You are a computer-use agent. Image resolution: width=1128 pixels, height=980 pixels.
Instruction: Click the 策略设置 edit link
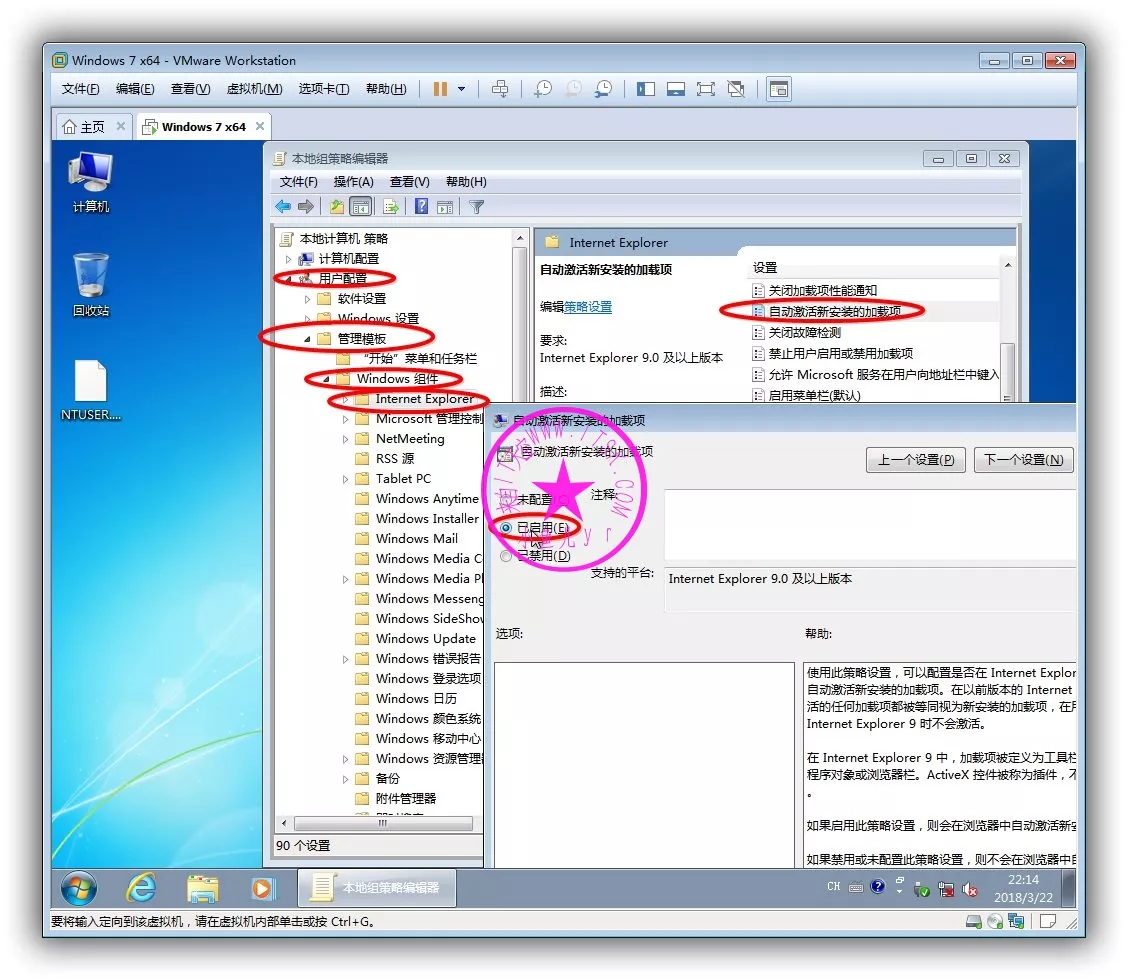(588, 307)
